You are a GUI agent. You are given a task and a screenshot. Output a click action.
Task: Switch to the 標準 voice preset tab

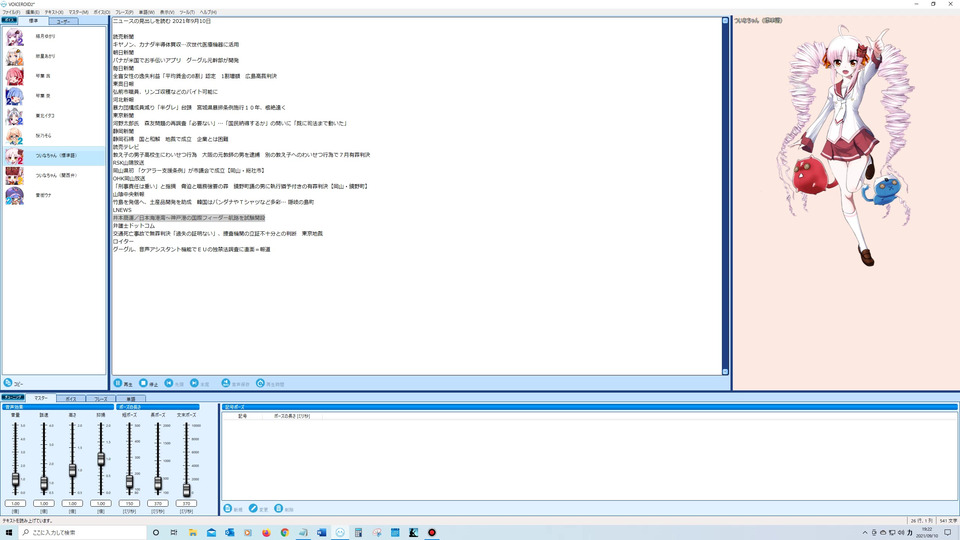(x=34, y=21)
